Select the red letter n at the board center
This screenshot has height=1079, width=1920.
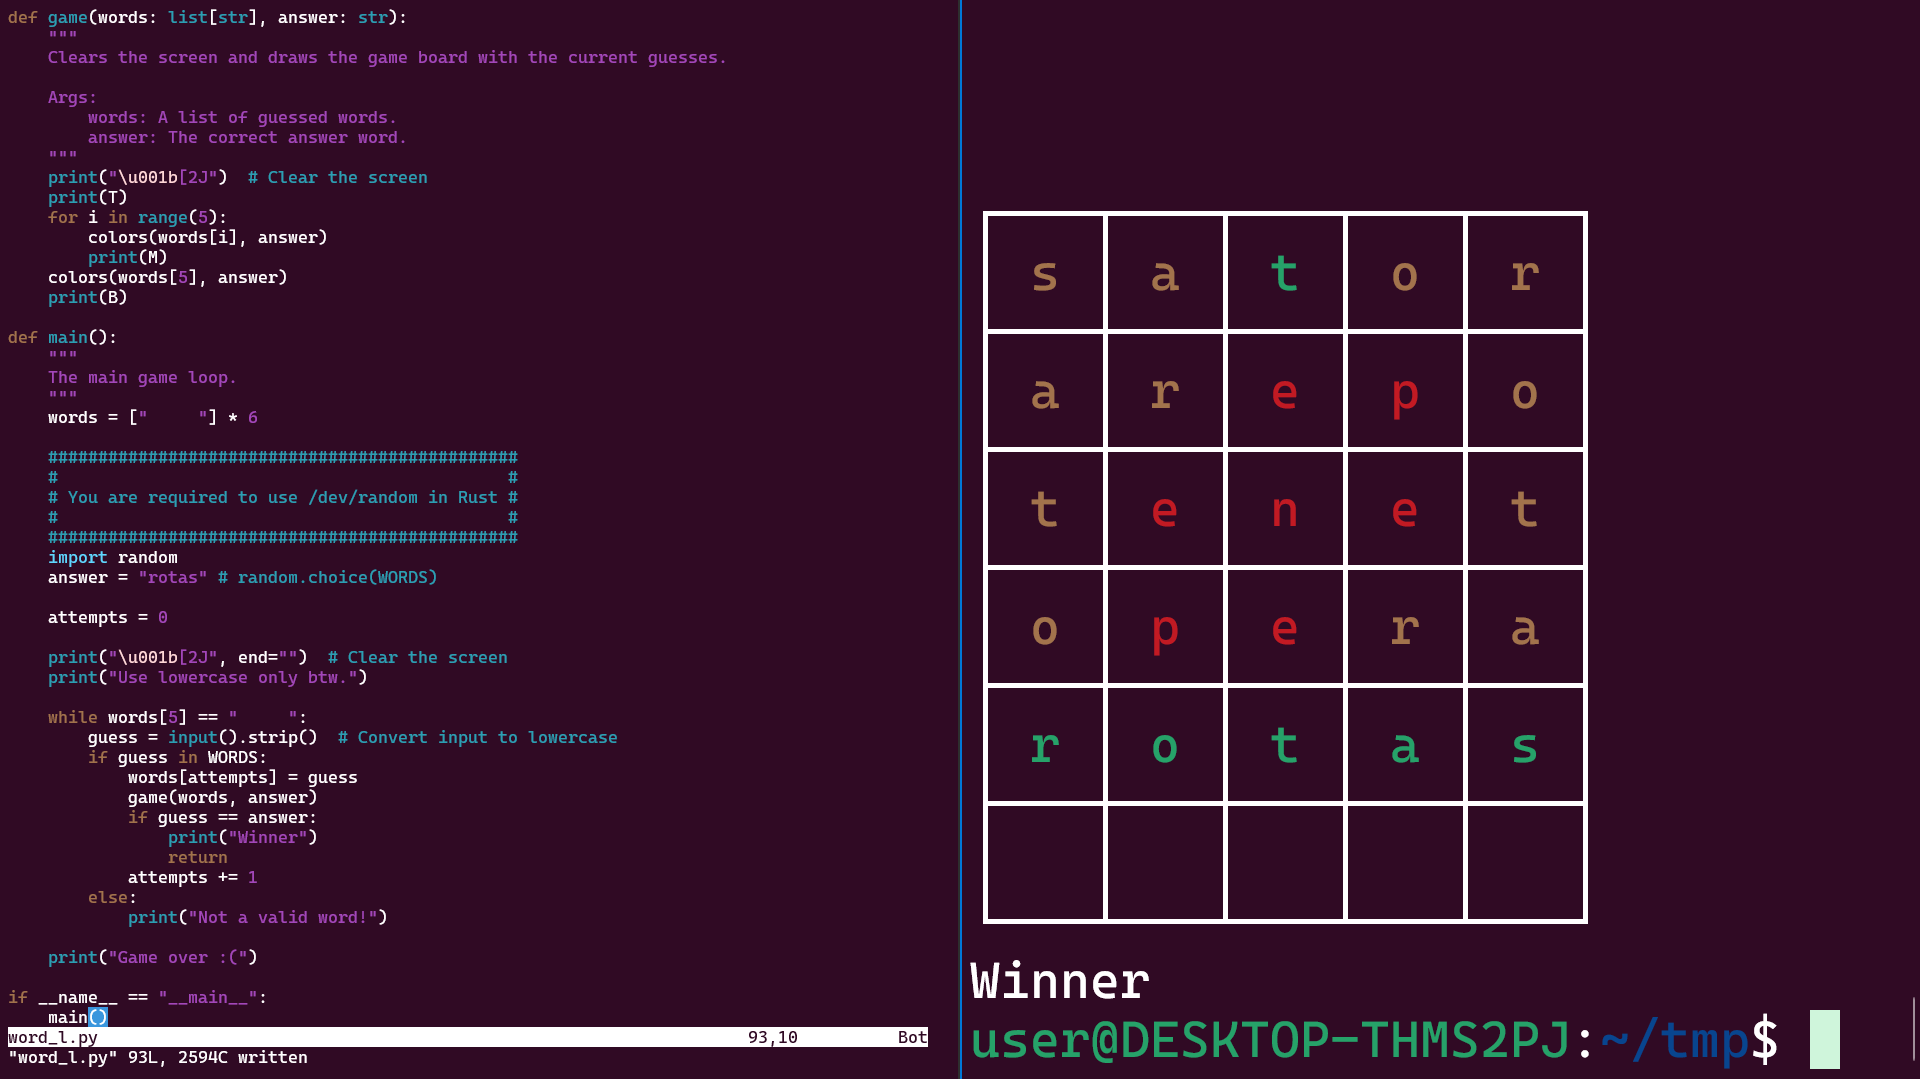click(x=1284, y=511)
